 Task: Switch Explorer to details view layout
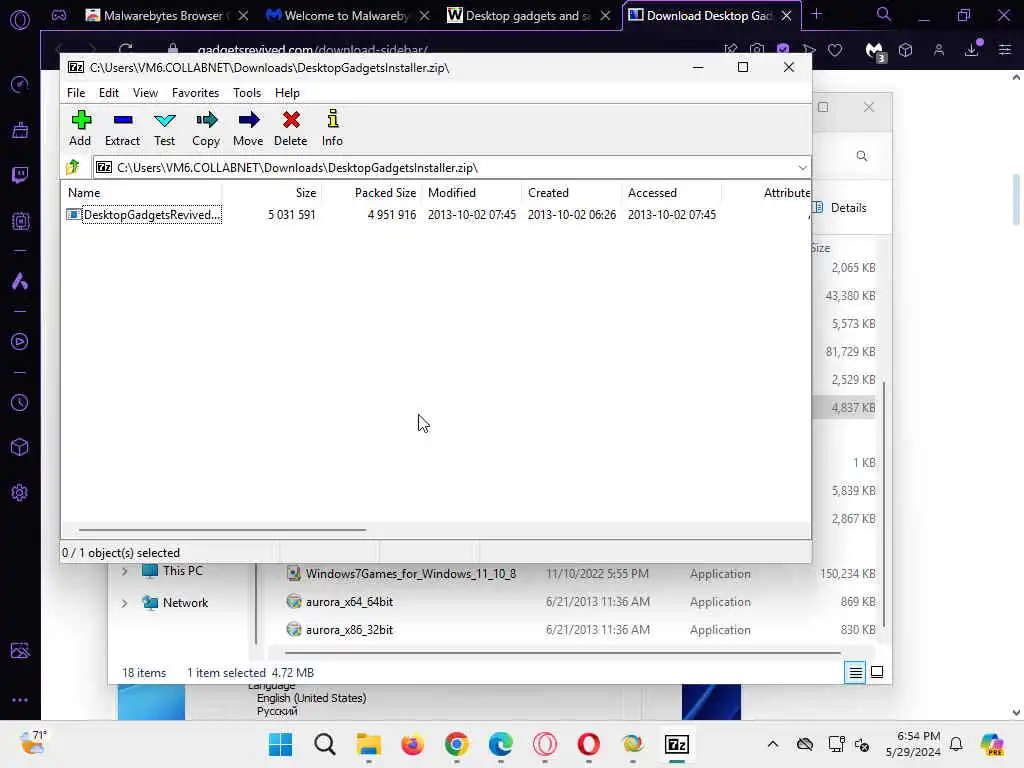pos(856,672)
